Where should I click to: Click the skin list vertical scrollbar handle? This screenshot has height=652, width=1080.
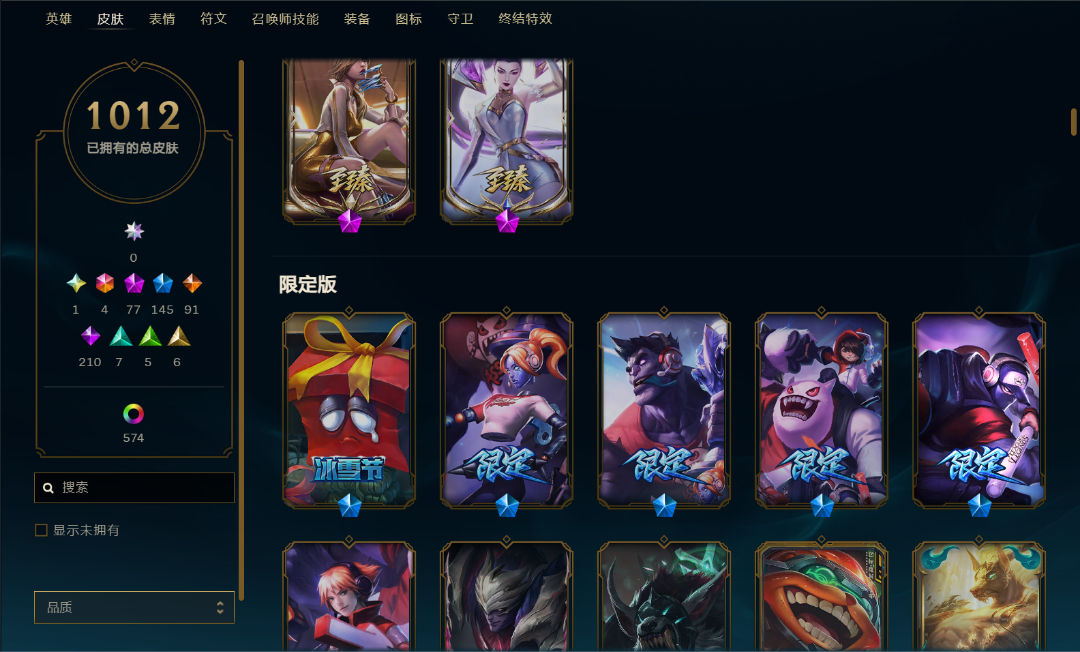1073,122
